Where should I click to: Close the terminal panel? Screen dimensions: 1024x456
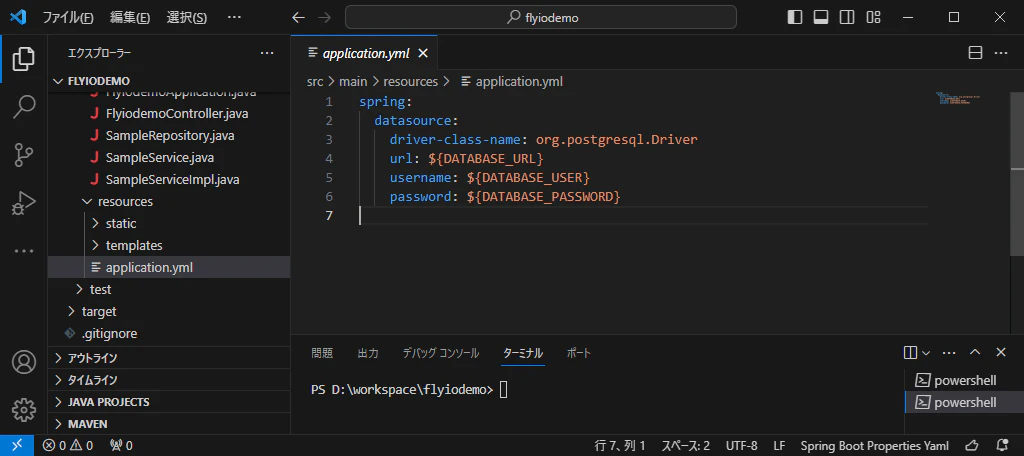[1000, 353]
